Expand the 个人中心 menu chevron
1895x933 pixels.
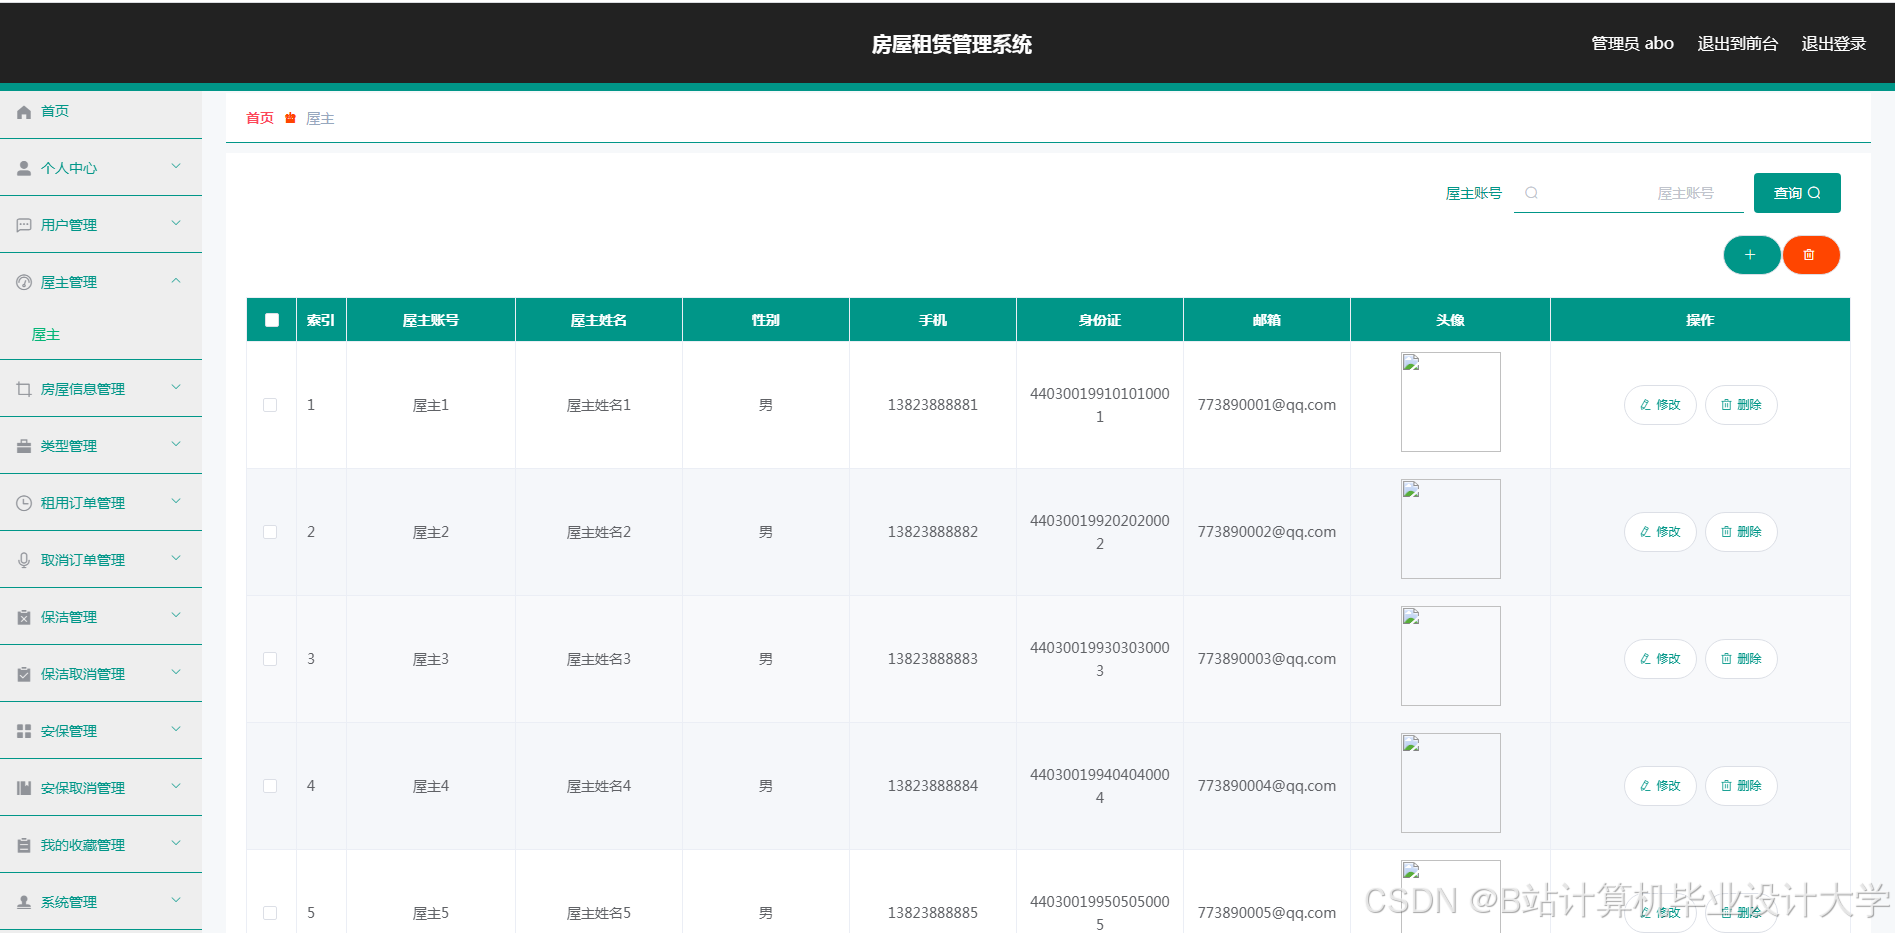click(x=176, y=166)
